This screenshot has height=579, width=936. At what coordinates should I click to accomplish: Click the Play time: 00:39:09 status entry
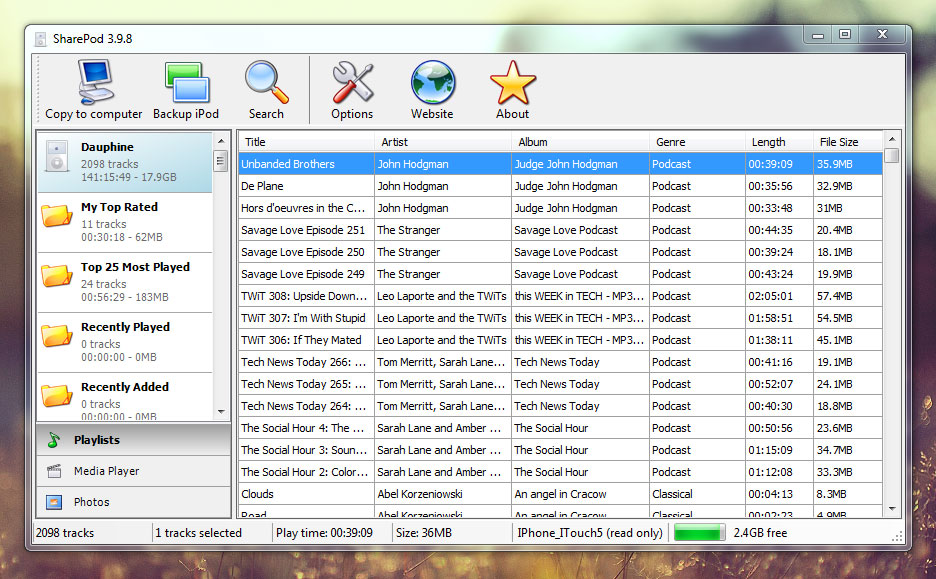tap(324, 533)
